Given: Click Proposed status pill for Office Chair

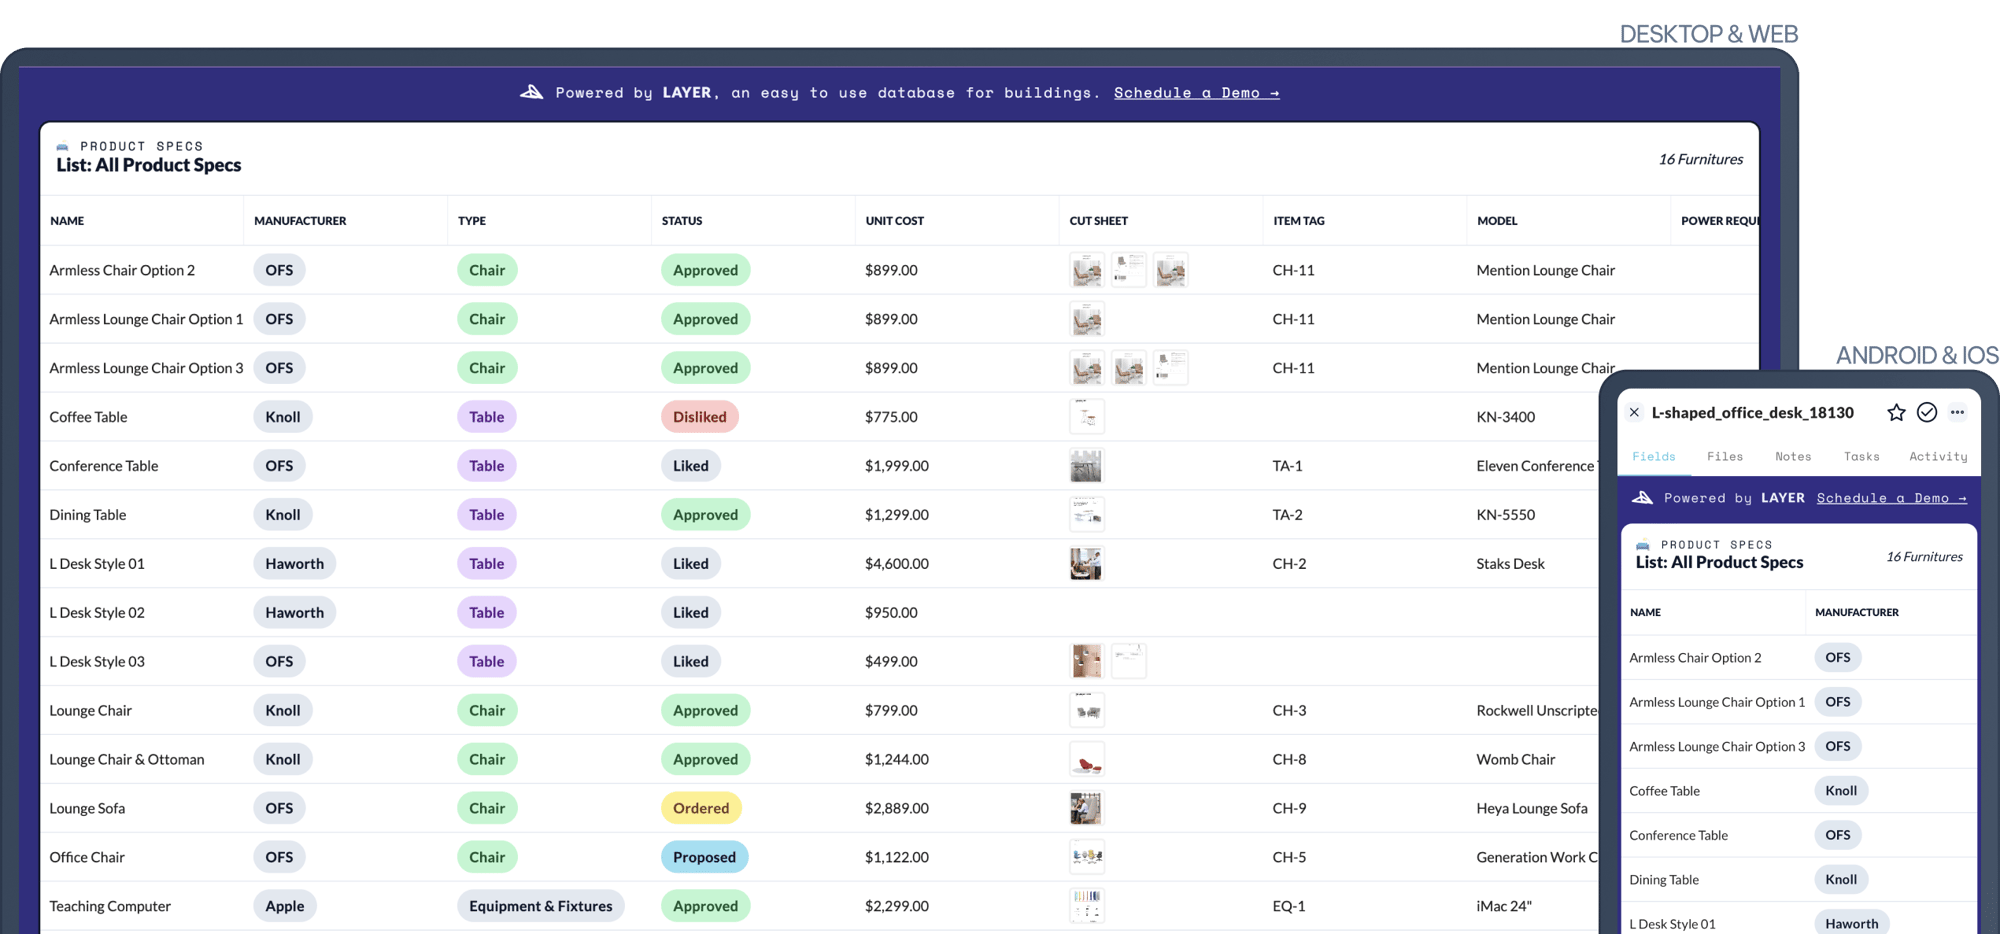Looking at the screenshot, I should click(704, 857).
